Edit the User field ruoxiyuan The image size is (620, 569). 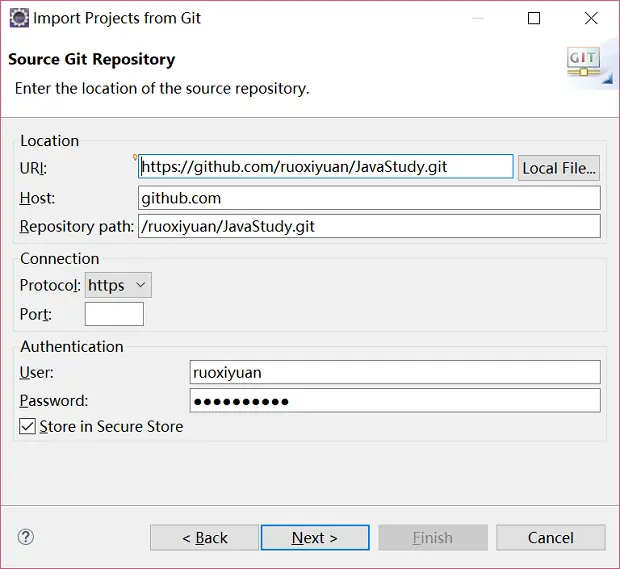click(x=395, y=372)
